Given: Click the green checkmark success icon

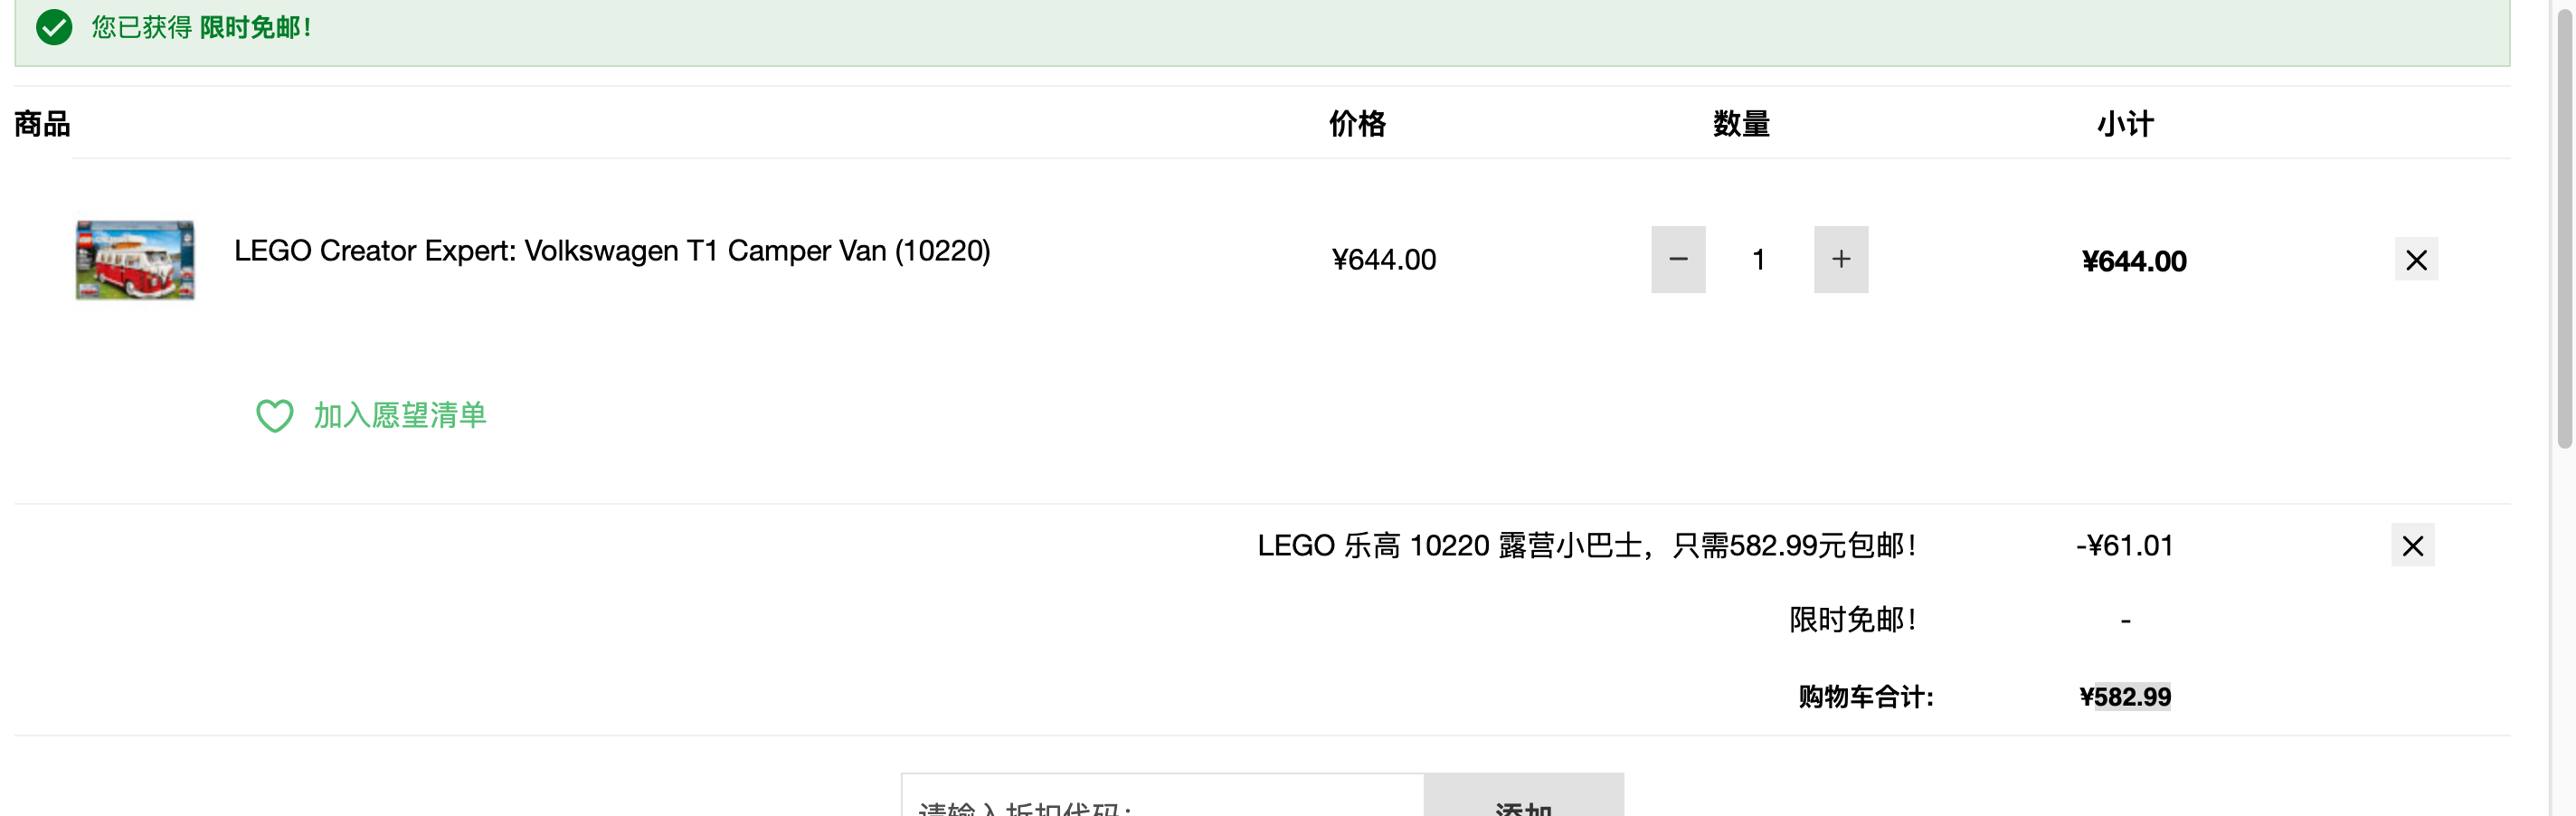Looking at the screenshot, I should tap(54, 27).
